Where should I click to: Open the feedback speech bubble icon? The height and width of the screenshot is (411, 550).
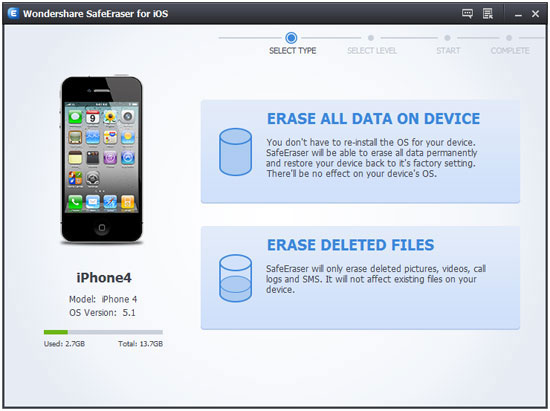[467, 14]
